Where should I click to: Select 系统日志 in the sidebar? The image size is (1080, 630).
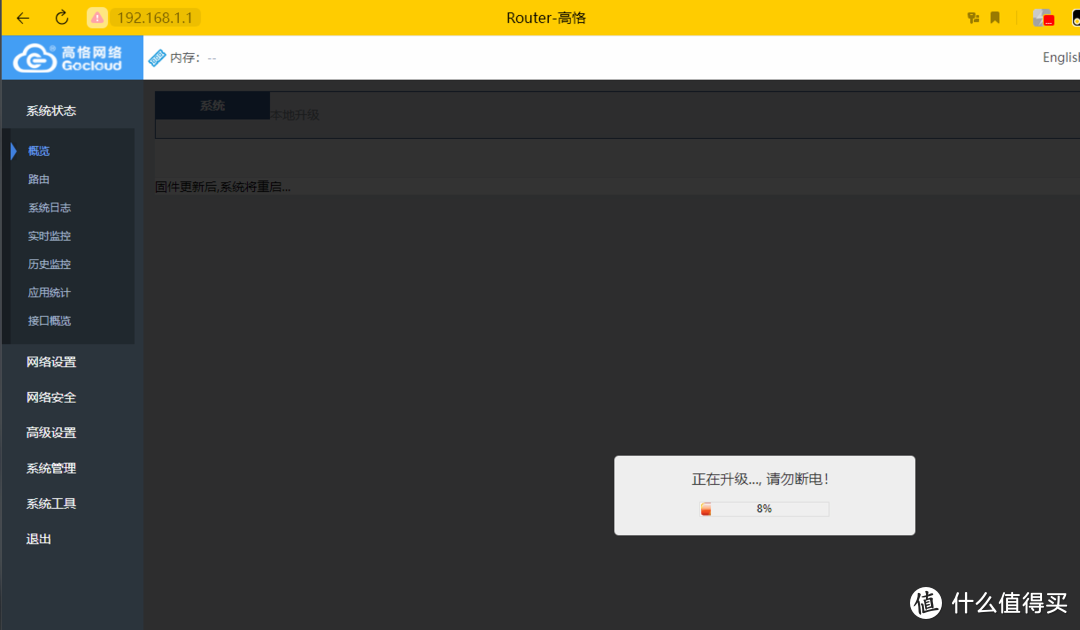tap(49, 208)
